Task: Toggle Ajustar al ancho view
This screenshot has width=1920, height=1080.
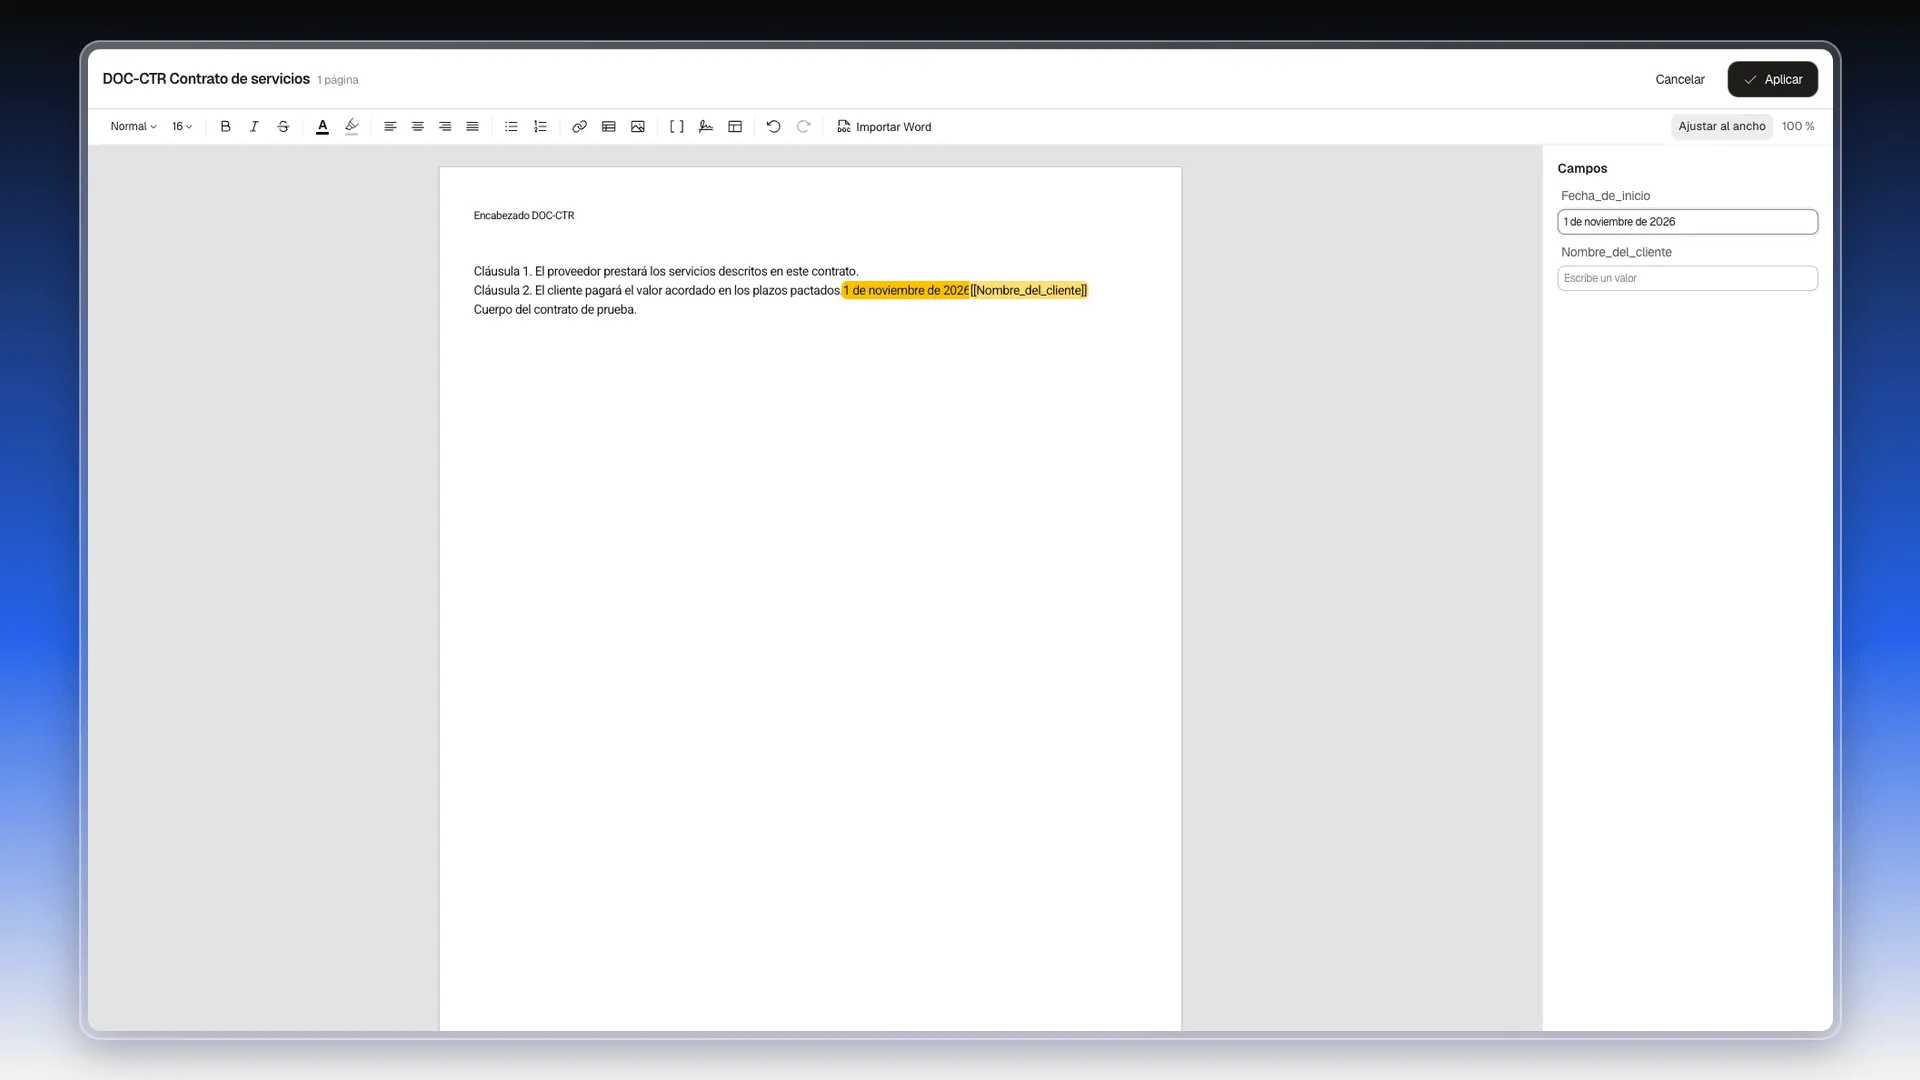Action: [1721, 126]
